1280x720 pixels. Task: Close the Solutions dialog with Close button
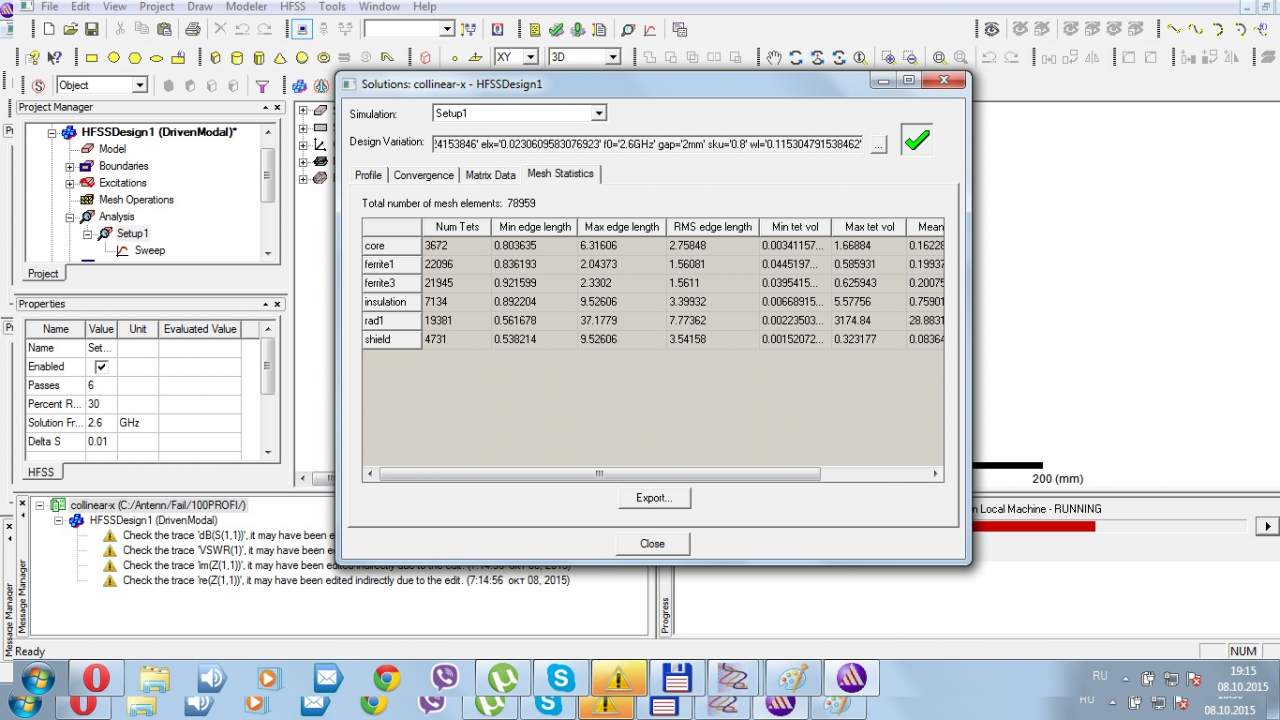[x=652, y=544]
